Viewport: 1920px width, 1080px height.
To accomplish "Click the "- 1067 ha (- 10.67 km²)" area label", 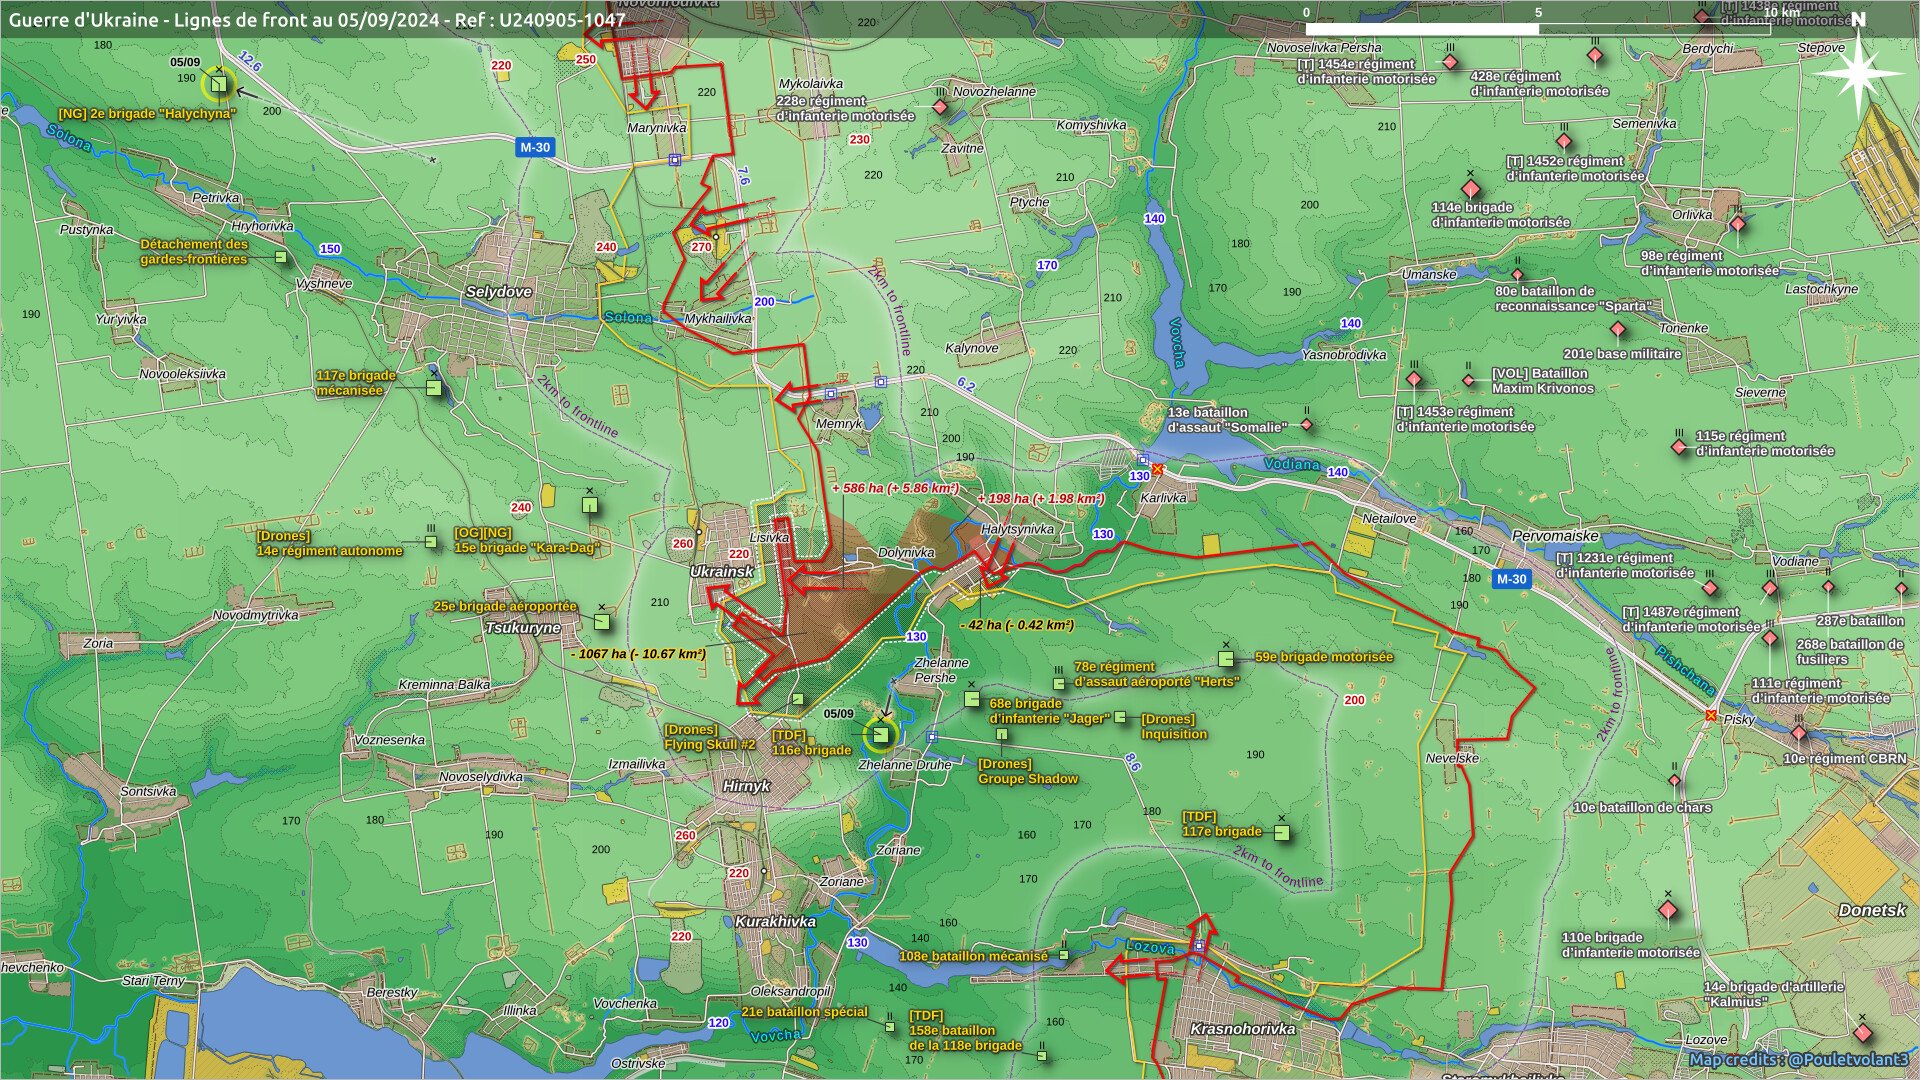I will tap(638, 654).
